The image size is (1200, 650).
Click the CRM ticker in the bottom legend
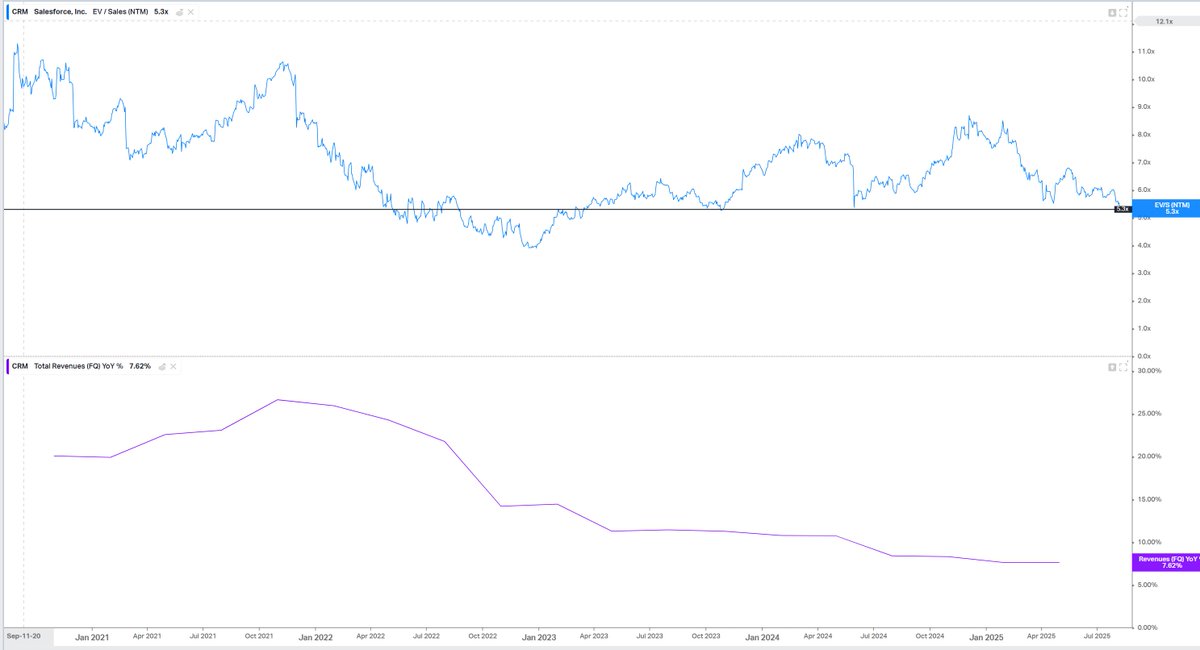coord(20,367)
